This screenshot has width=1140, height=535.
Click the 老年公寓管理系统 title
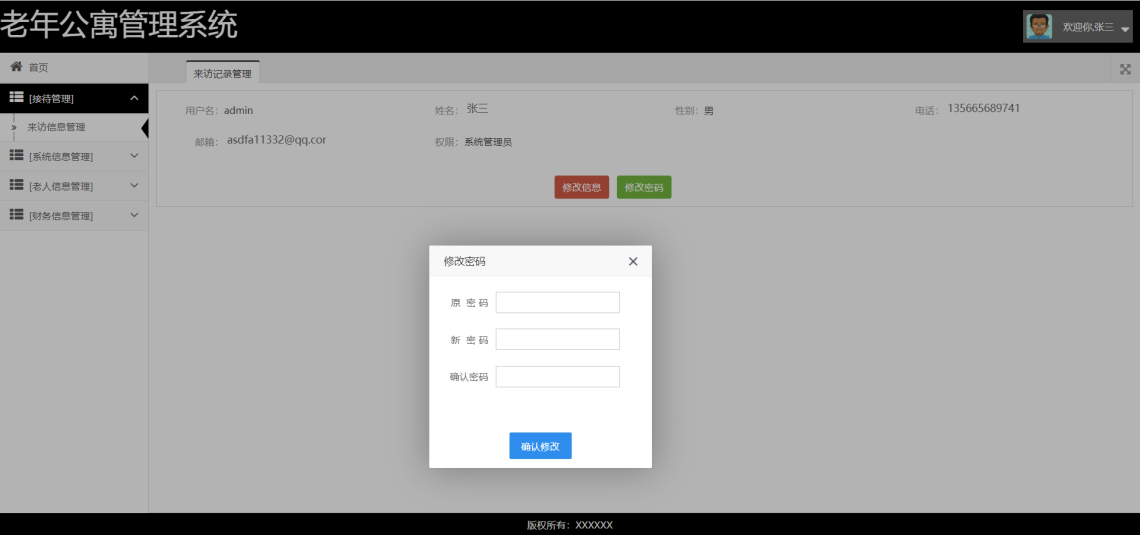tap(119, 26)
